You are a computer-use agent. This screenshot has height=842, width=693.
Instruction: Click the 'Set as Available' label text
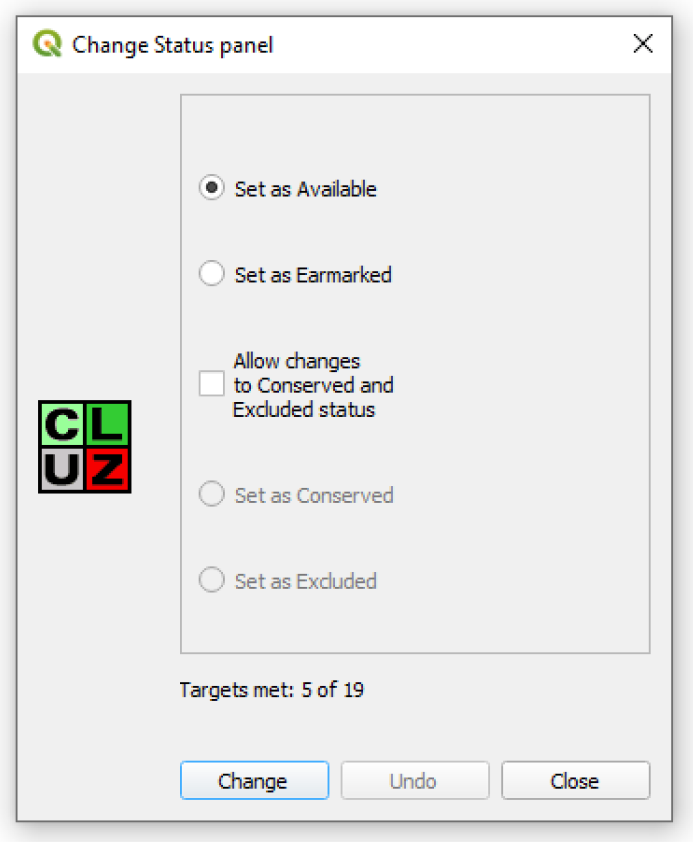click(305, 188)
